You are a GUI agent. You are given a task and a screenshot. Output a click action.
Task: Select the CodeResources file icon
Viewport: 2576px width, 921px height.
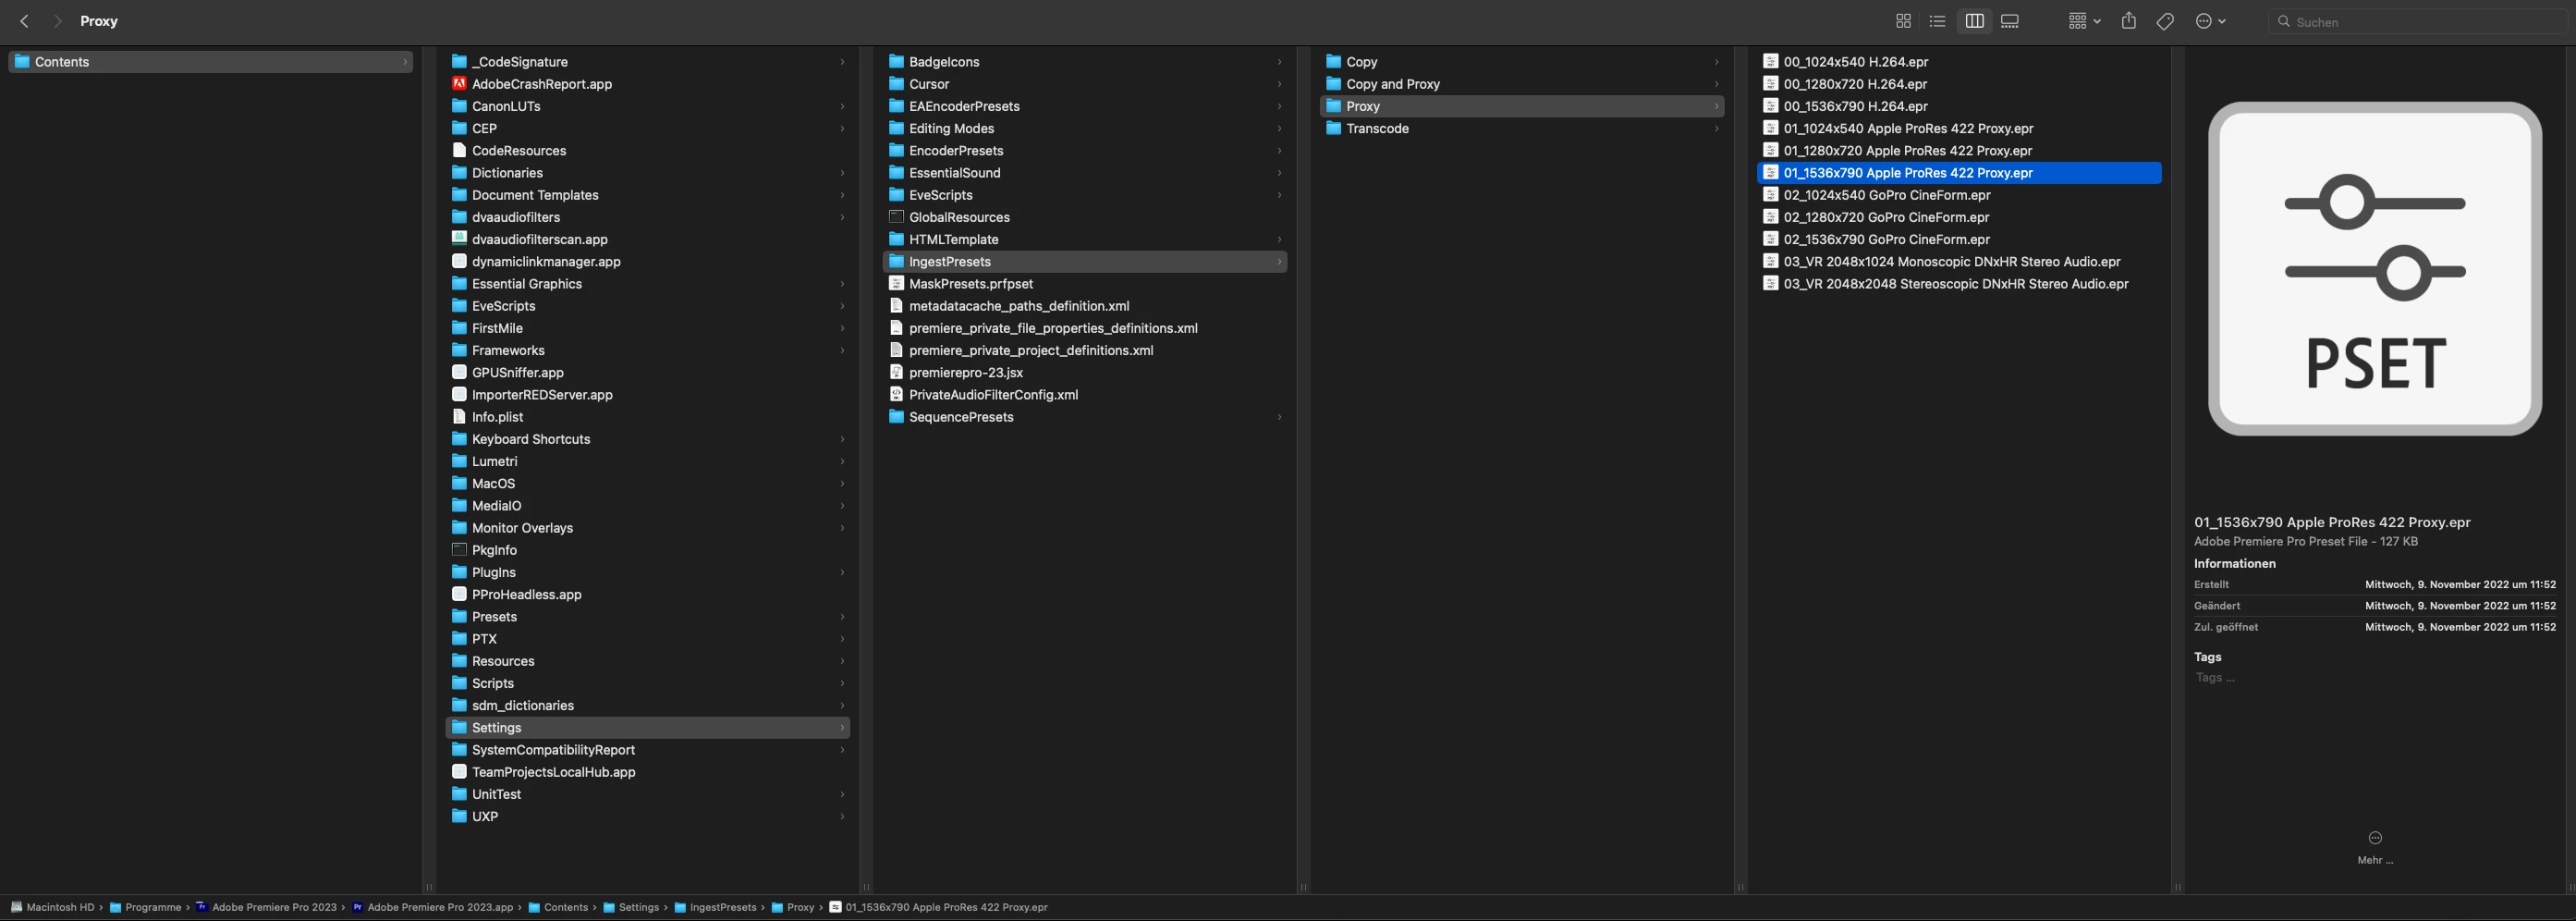[459, 151]
